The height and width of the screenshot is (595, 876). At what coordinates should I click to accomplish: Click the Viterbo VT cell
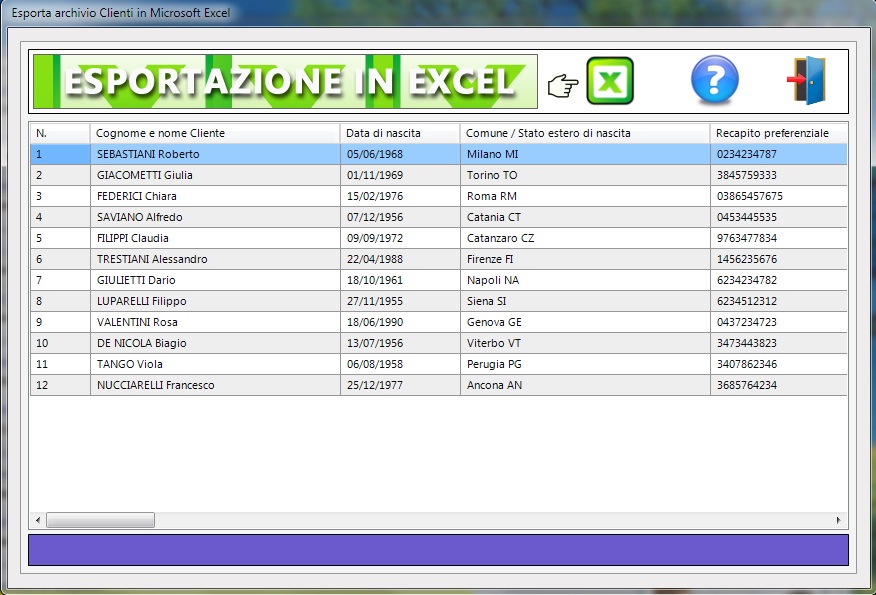(585, 343)
